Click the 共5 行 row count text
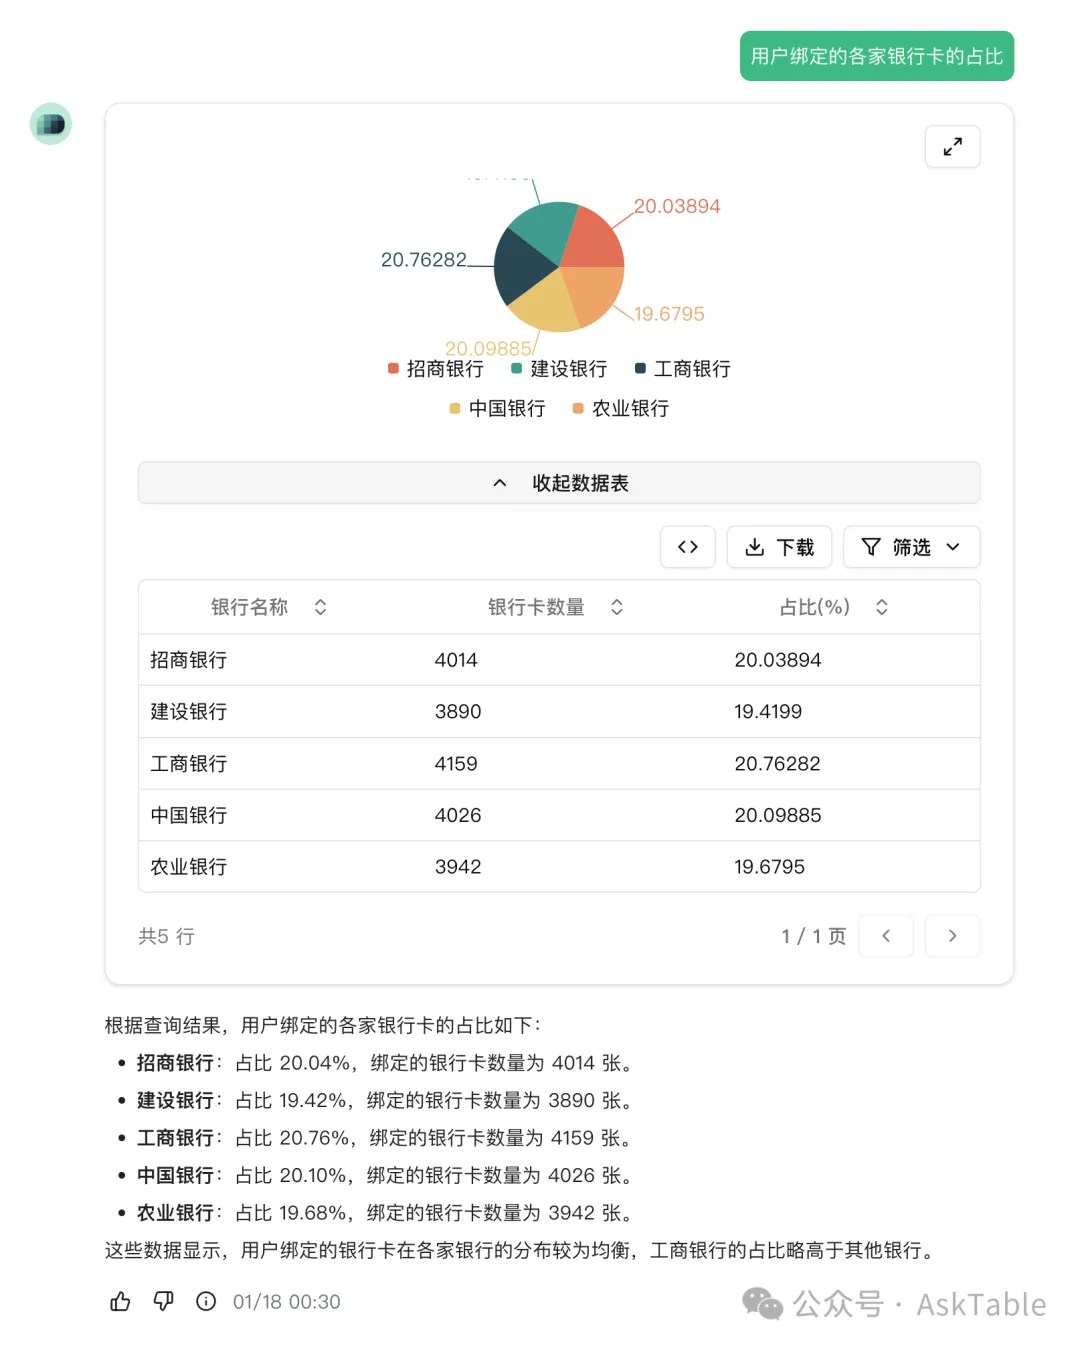Image resolution: width=1080 pixels, height=1348 pixels. click(x=166, y=936)
